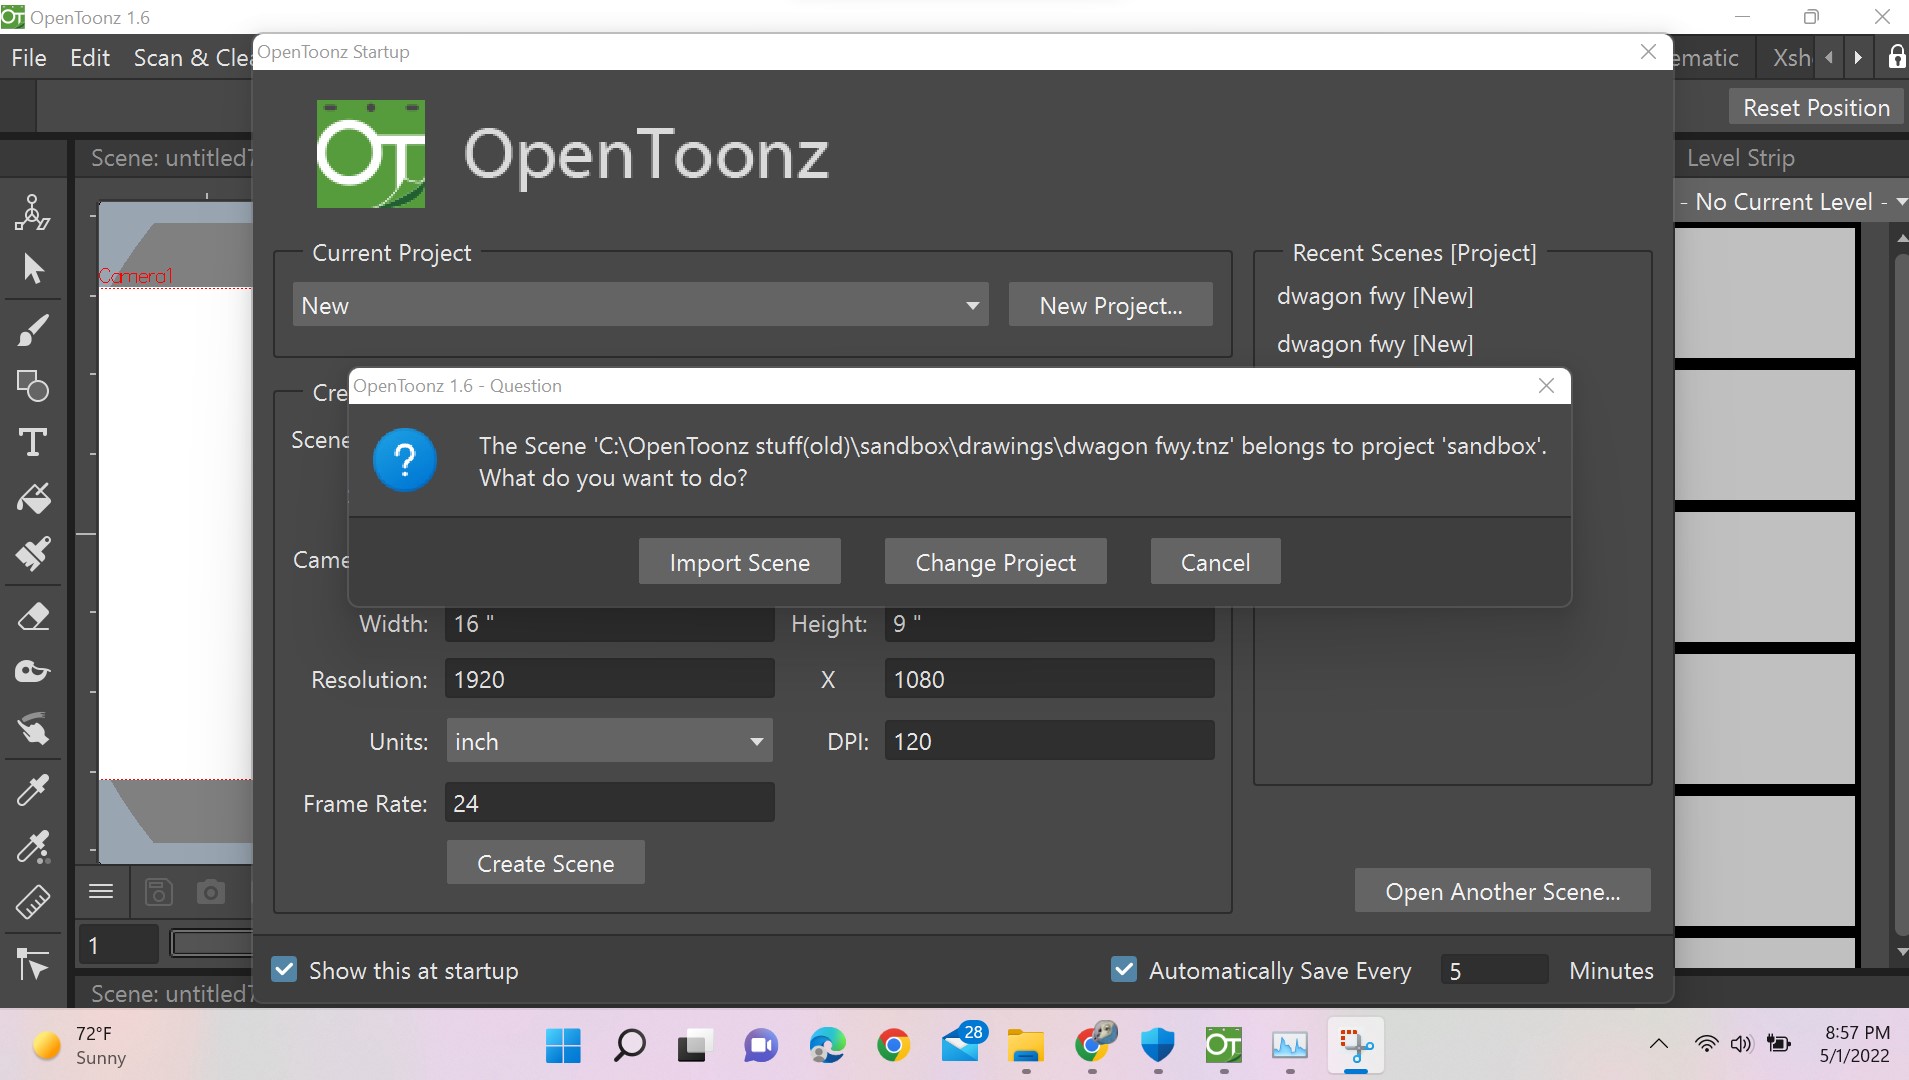Pick the Type tool
Viewport: 1909px width, 1080px height.
33,442
